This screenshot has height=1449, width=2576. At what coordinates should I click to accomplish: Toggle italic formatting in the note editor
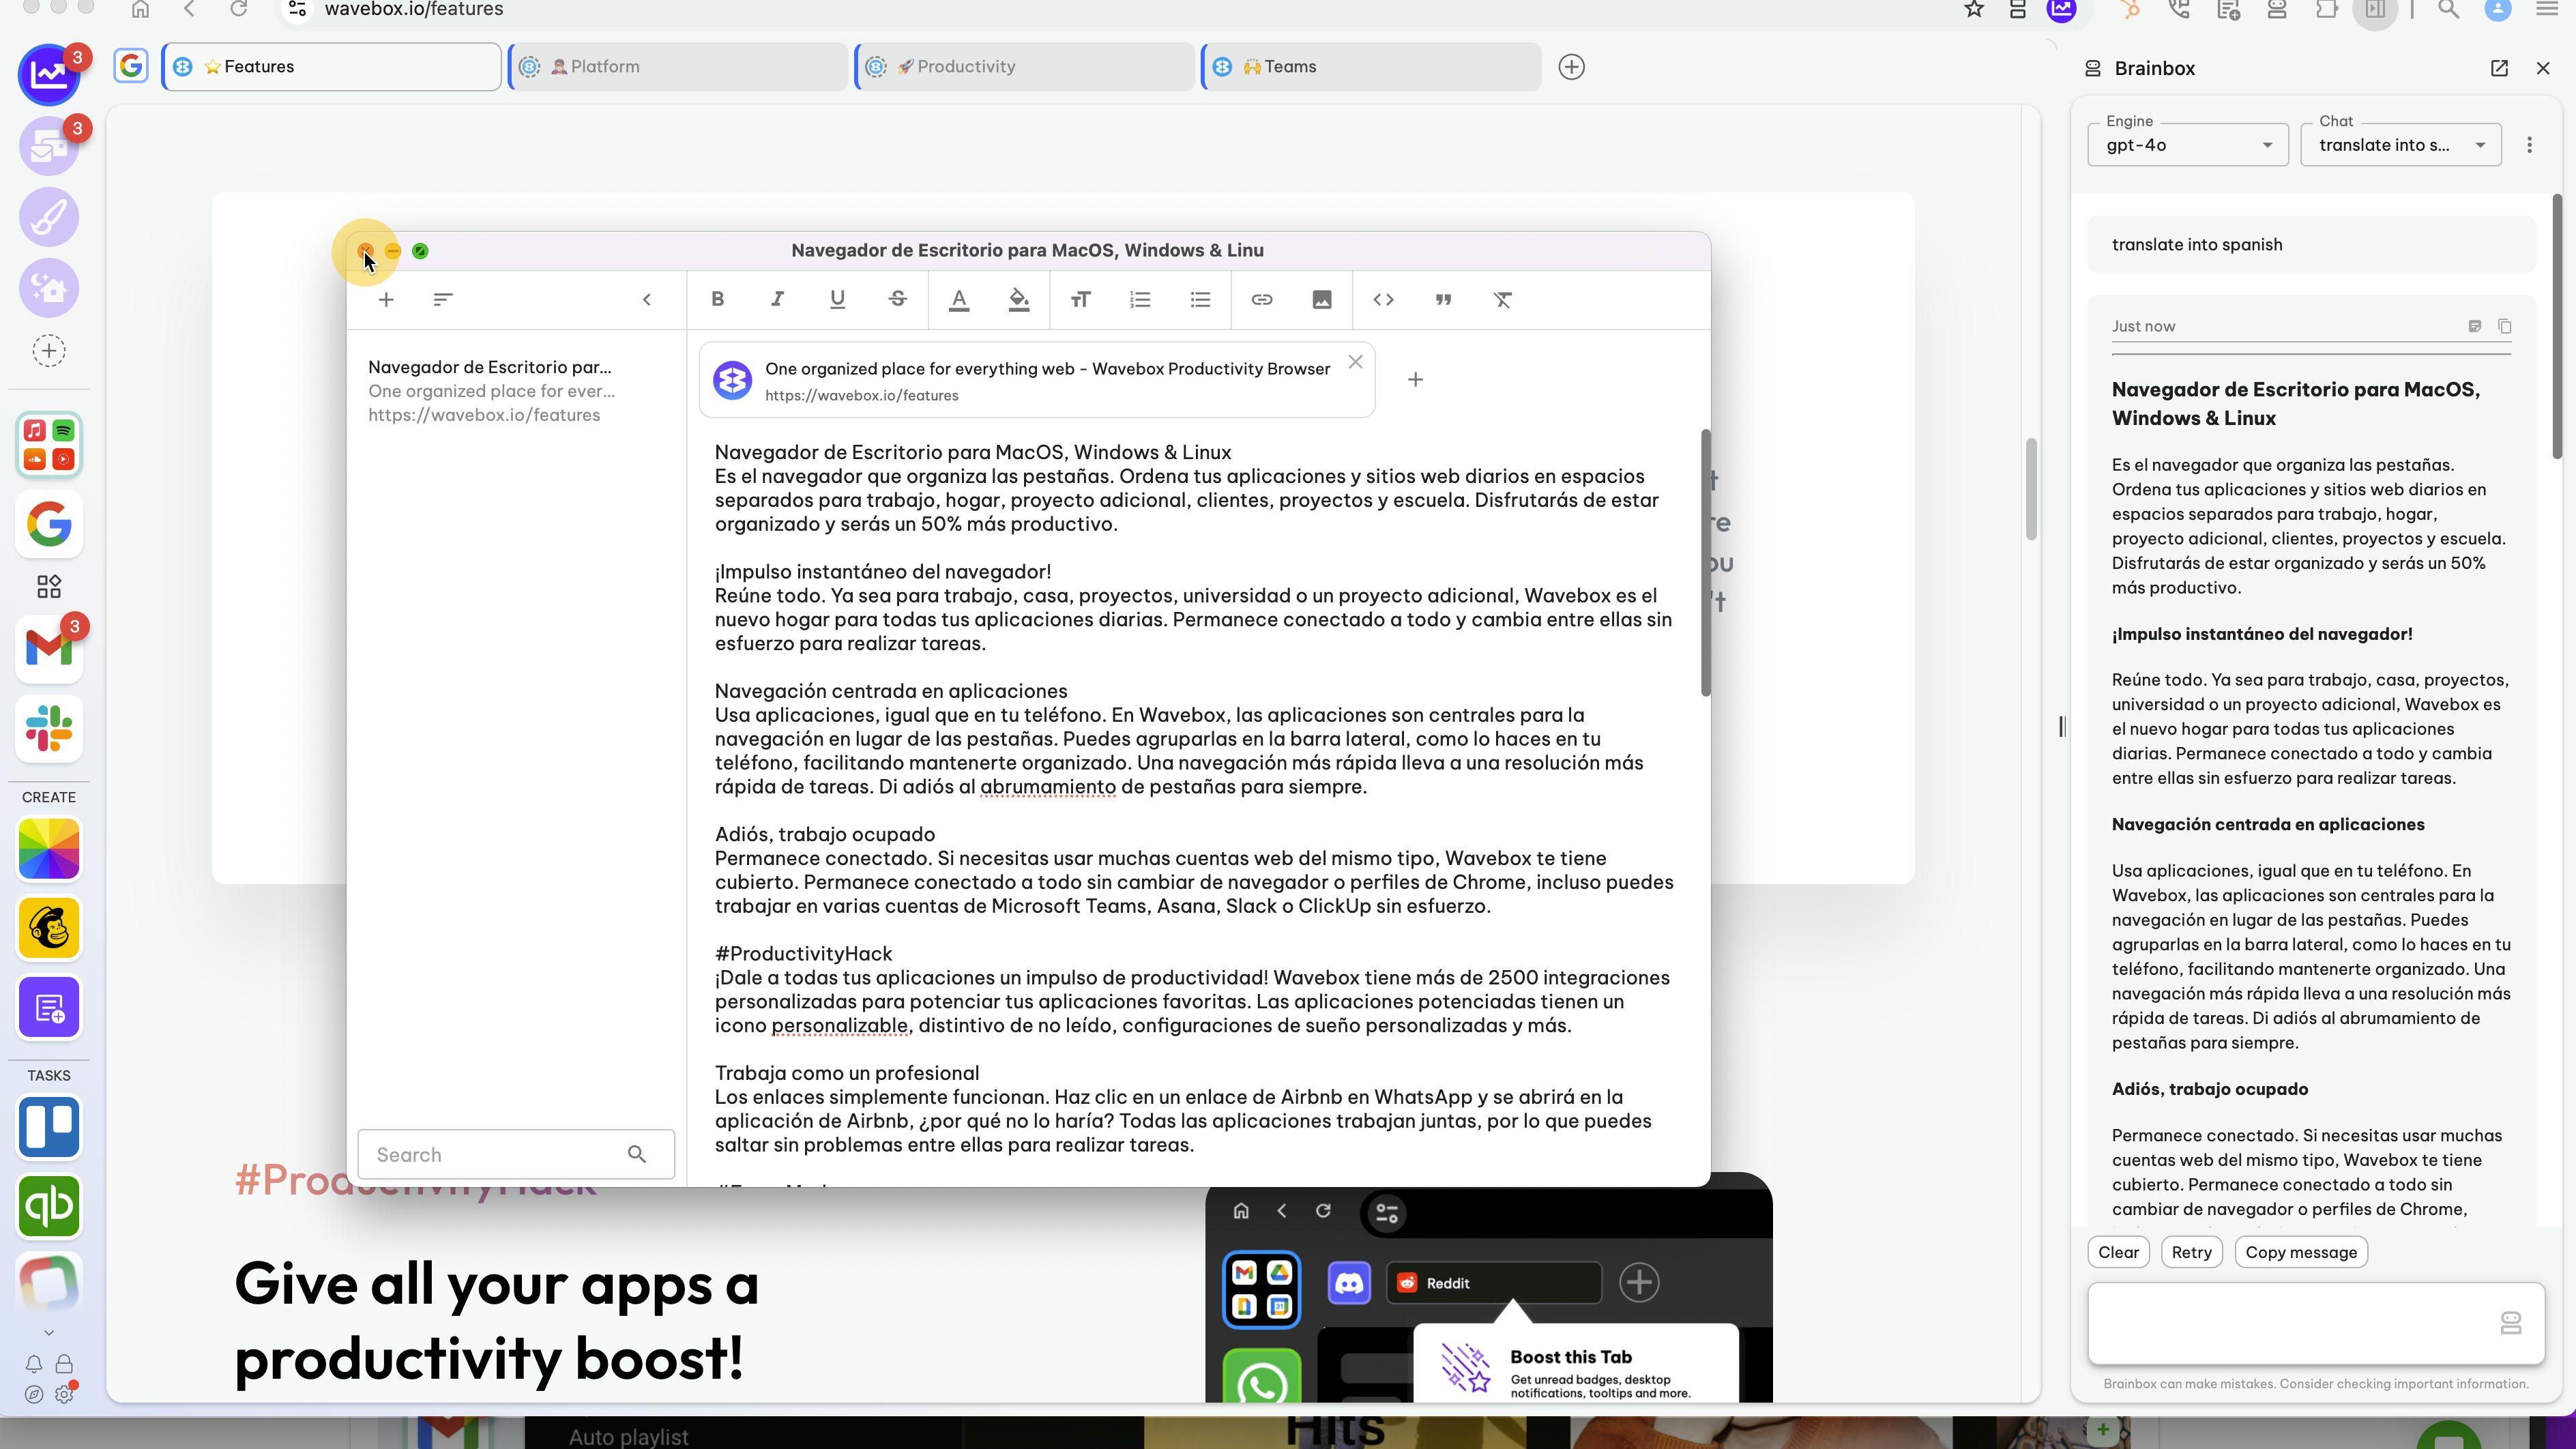(777, 299)
